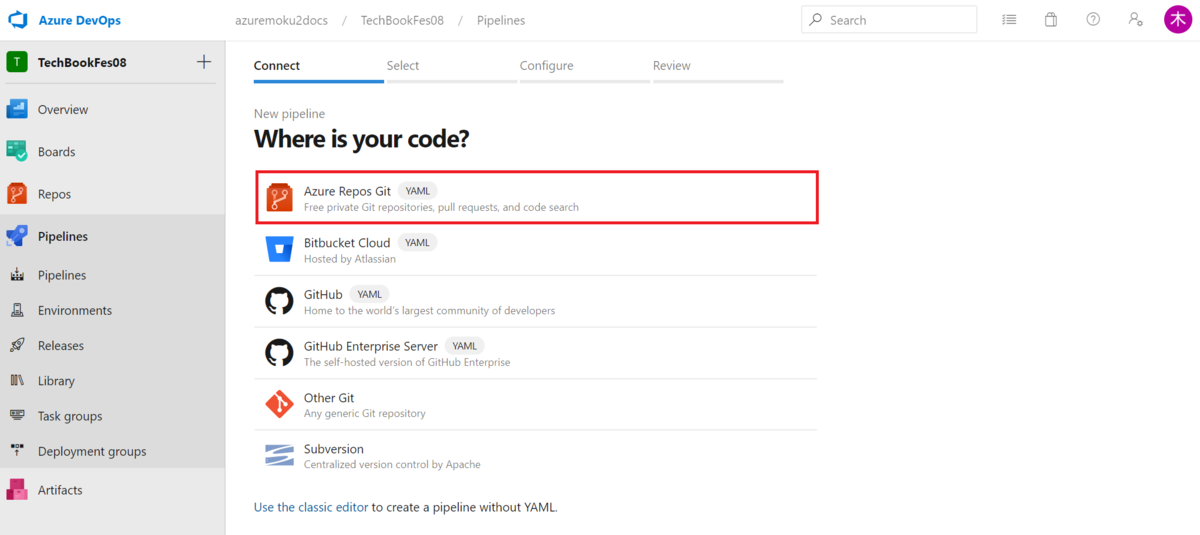This screenshot has height=535, width=1200.
Task: Focus the Search input field
Action: tap(889, 19)
